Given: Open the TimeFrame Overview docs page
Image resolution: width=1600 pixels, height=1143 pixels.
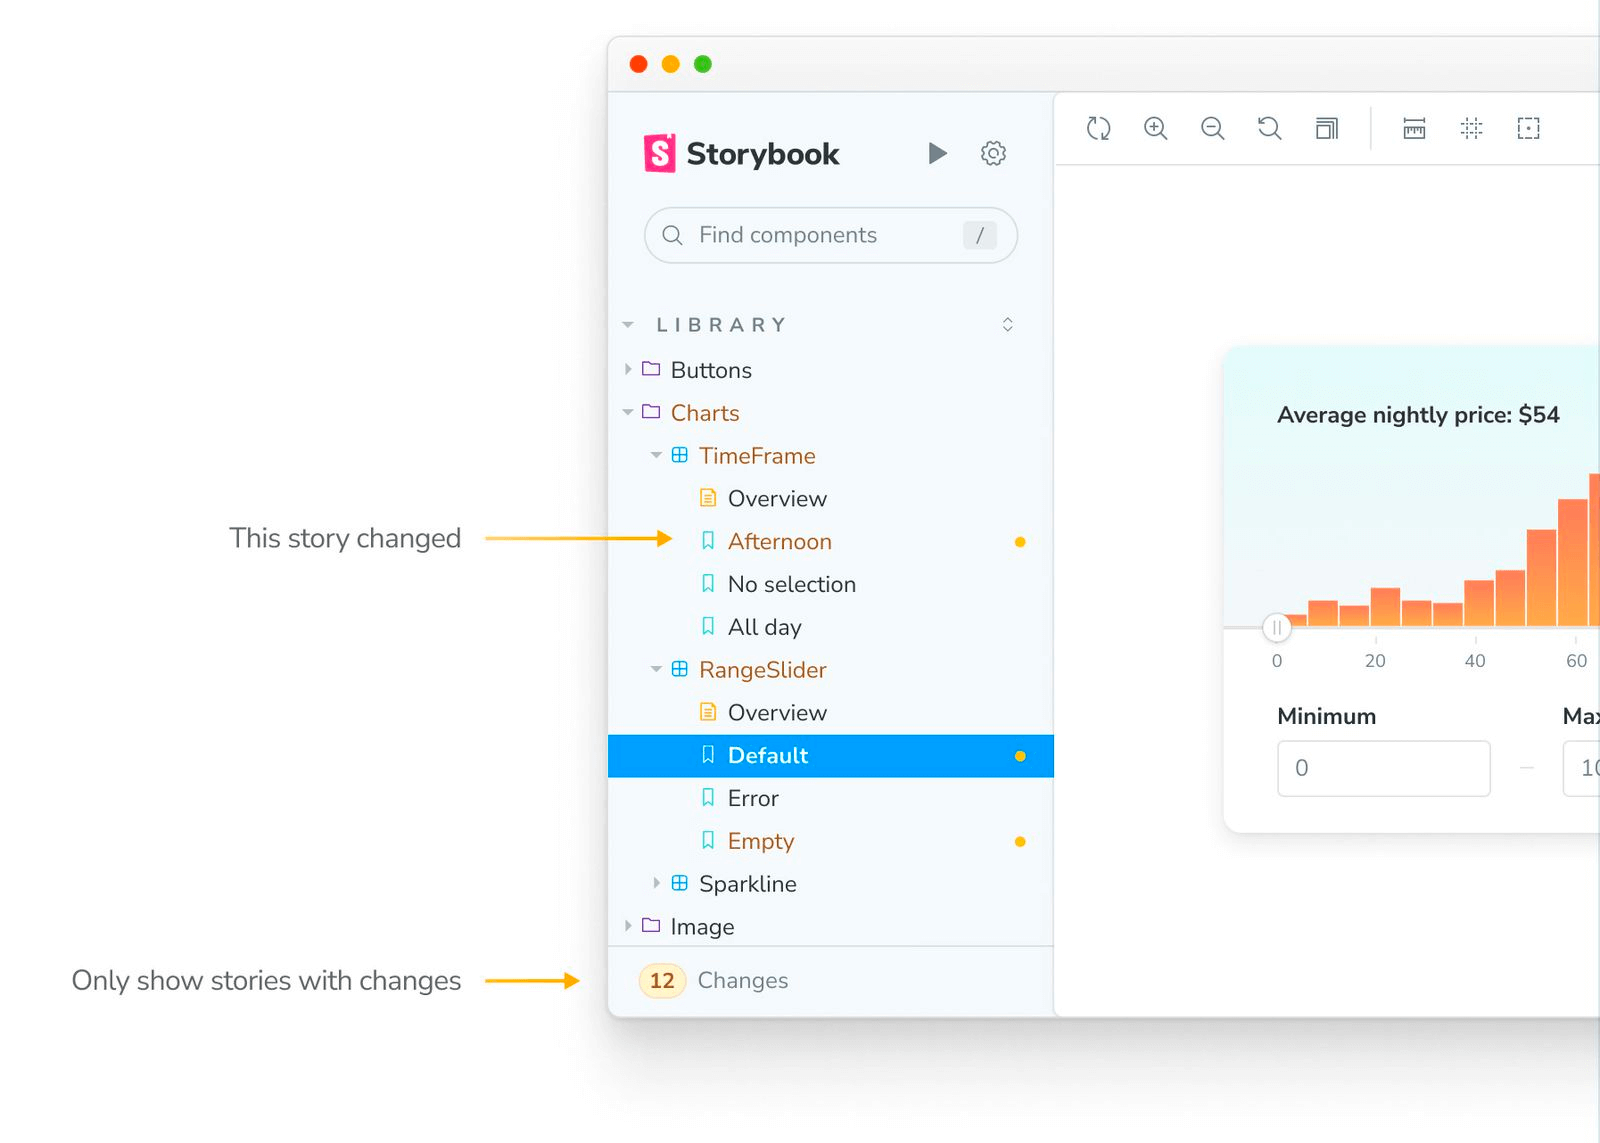Looking at the screenshot, I should [x=776, y=498].
